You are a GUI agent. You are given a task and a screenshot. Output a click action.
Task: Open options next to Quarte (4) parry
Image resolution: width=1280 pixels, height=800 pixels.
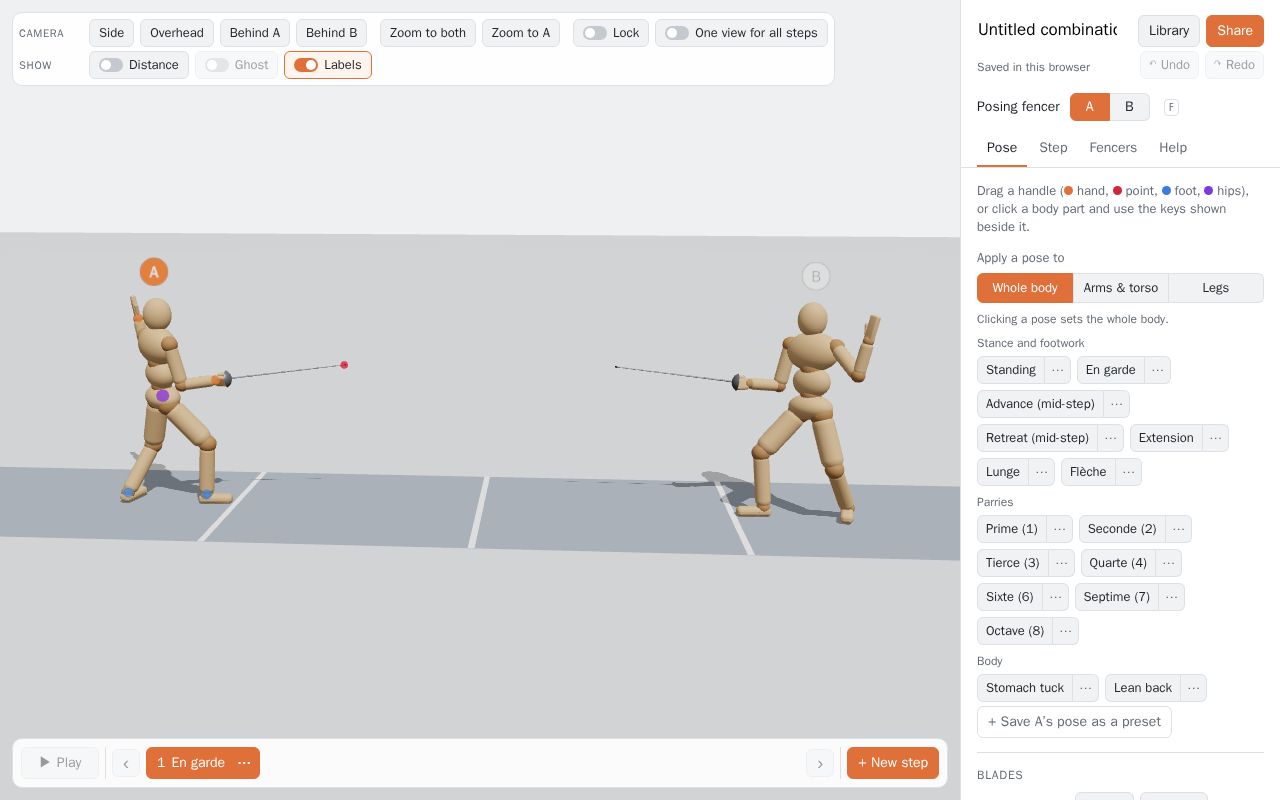(x=1169, y=563)
